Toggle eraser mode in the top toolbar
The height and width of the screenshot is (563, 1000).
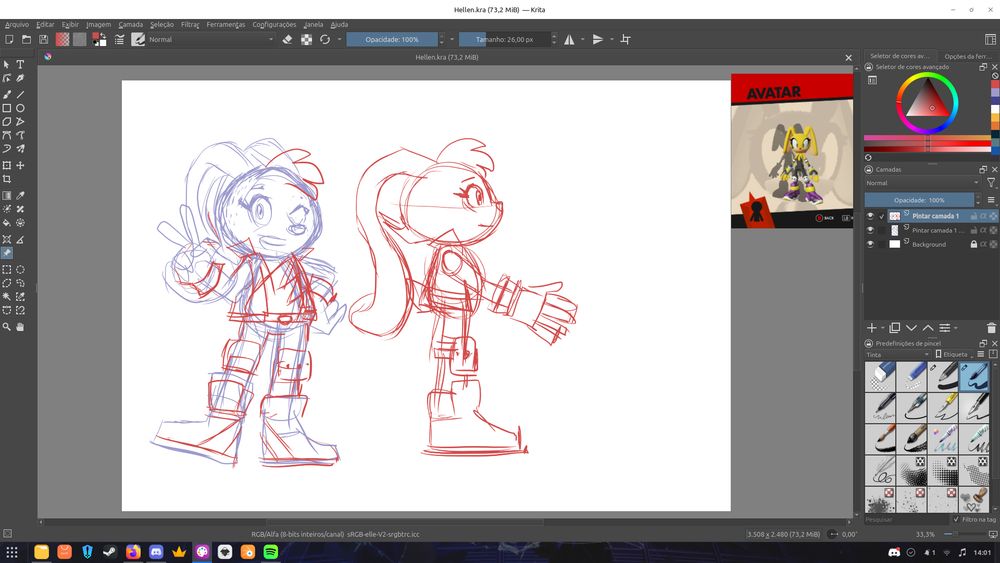(287, 39)
